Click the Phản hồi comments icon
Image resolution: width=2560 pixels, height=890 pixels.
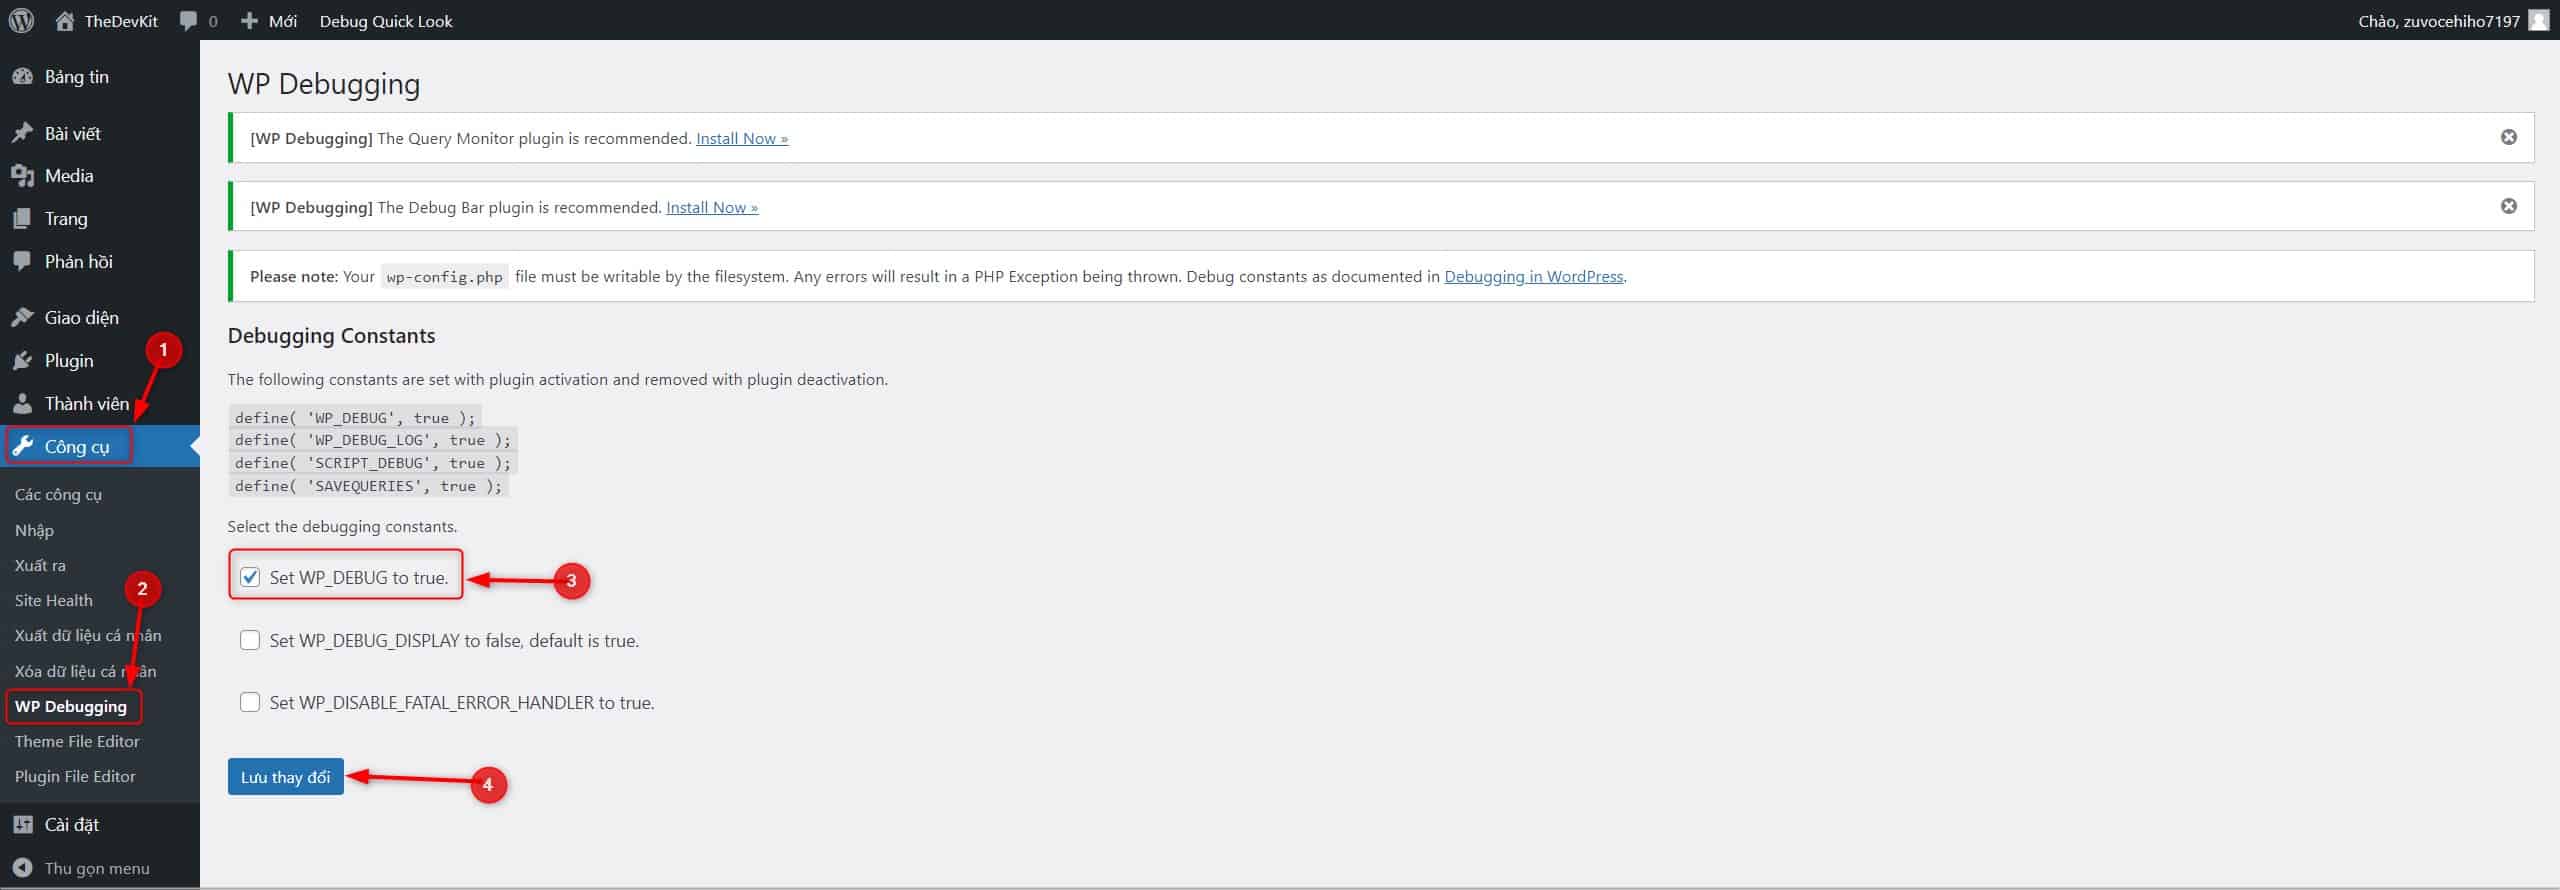click(x=22, y=261)
